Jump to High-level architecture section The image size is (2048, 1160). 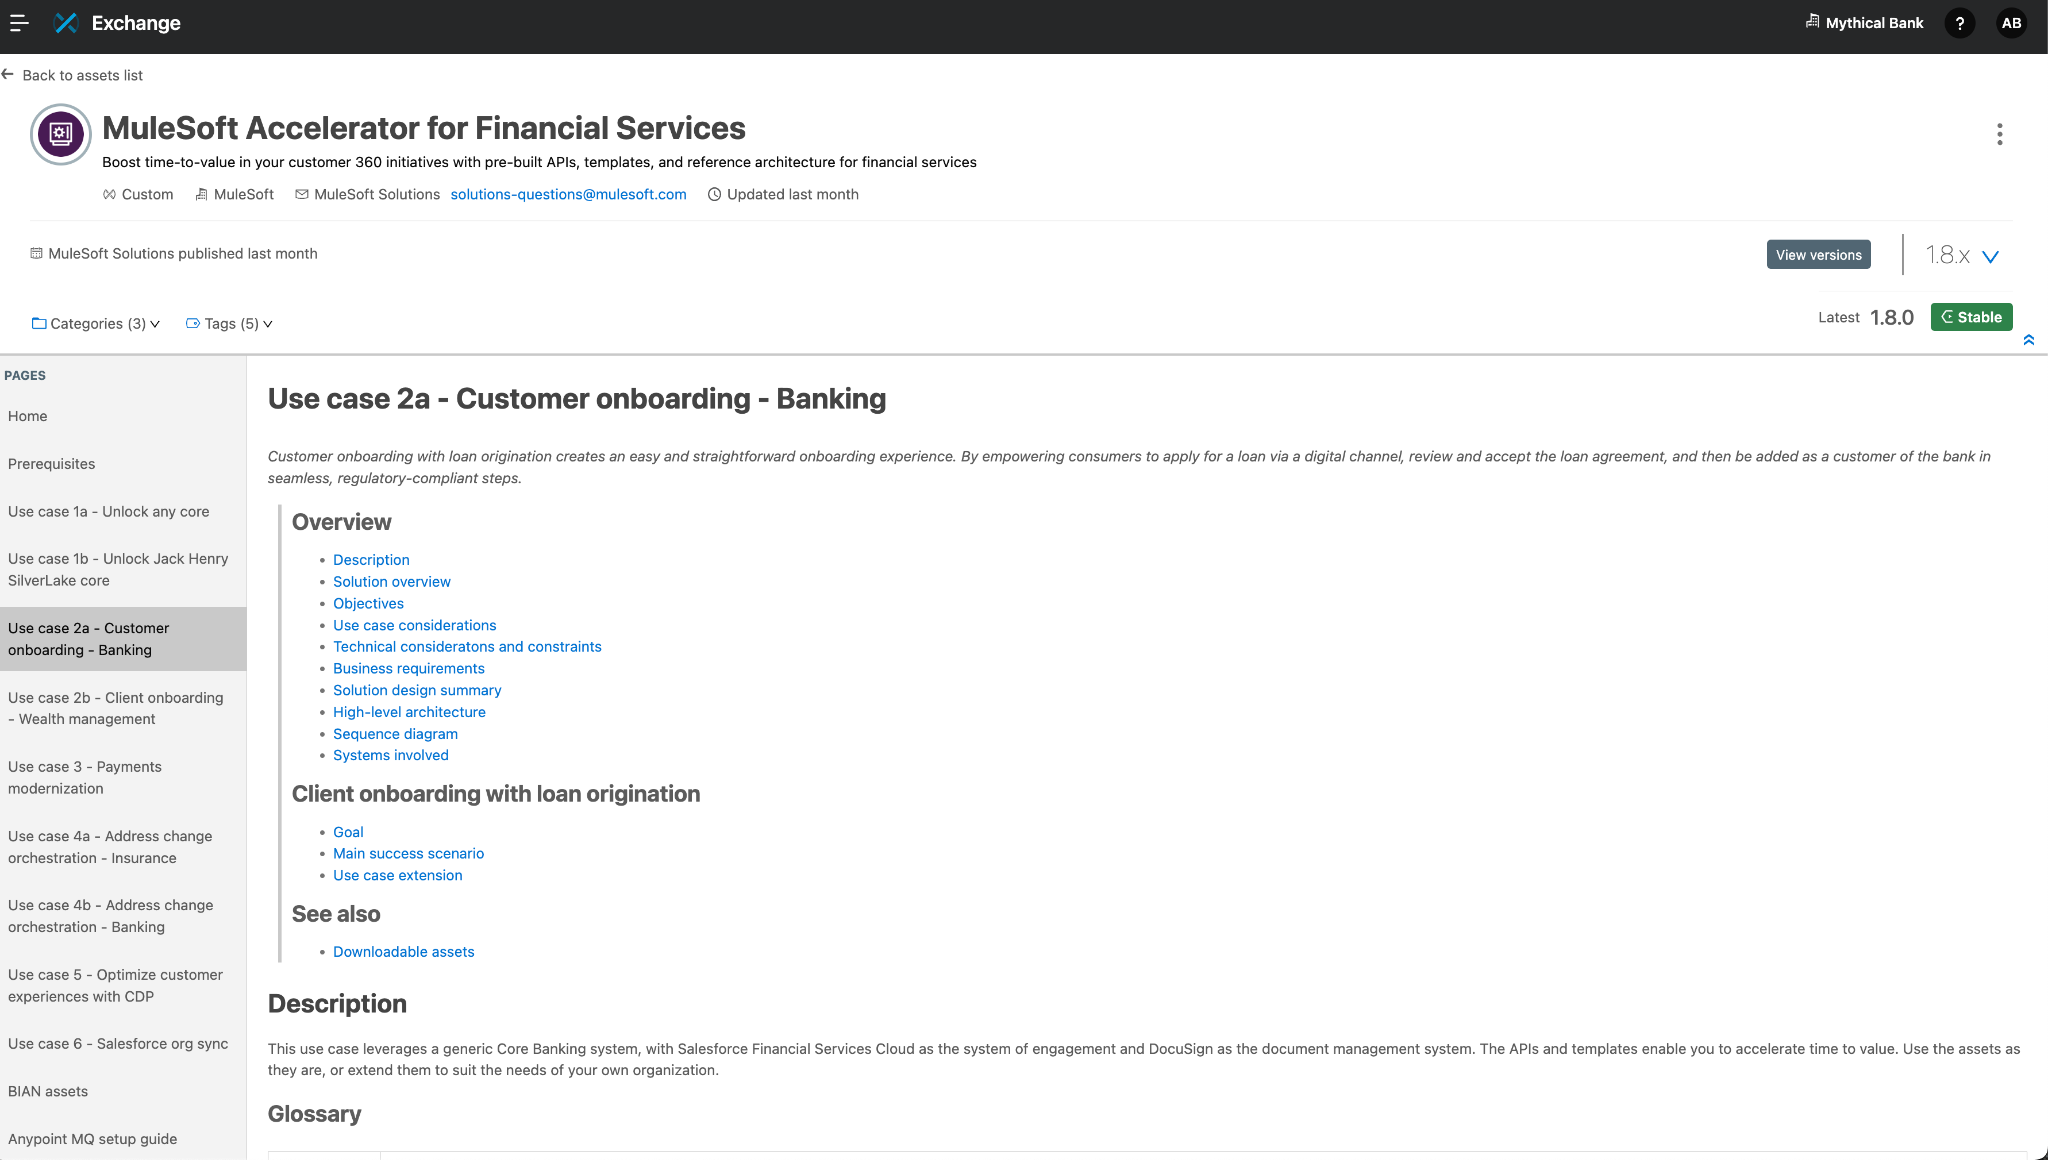click(409, 712)
